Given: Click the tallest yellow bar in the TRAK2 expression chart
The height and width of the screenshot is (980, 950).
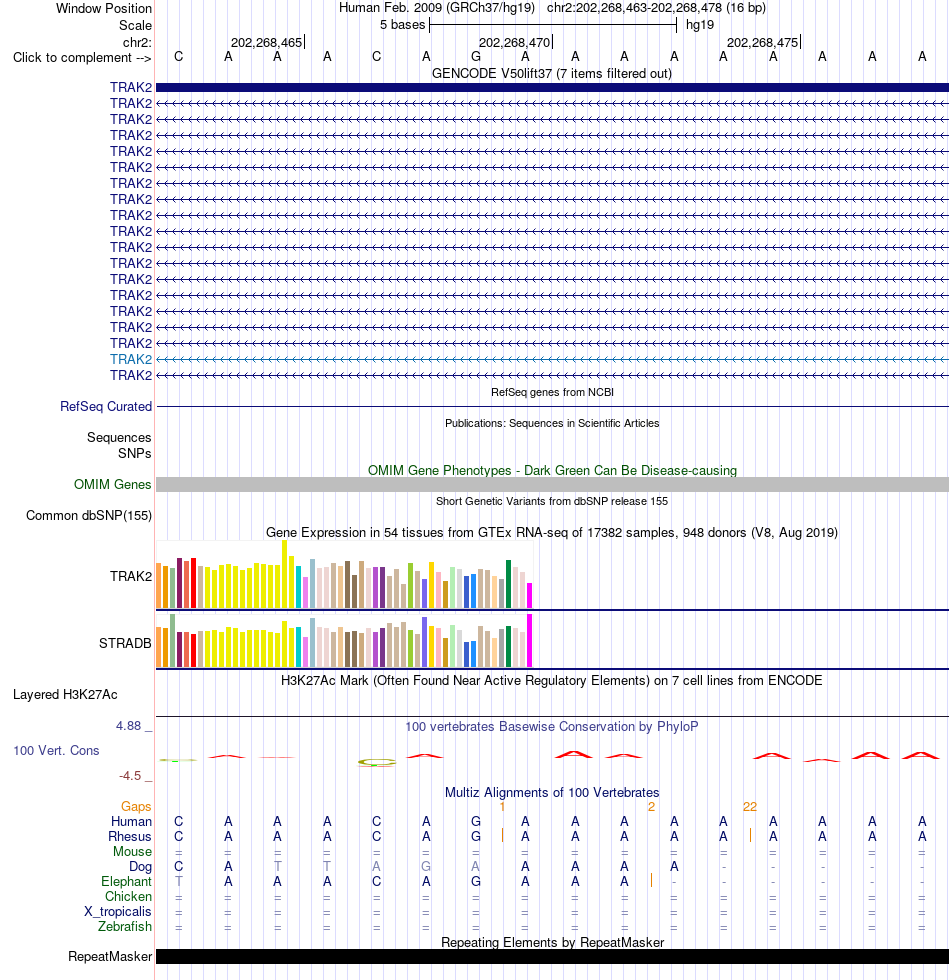Looking at the screenshot, I should coord(284,574).
